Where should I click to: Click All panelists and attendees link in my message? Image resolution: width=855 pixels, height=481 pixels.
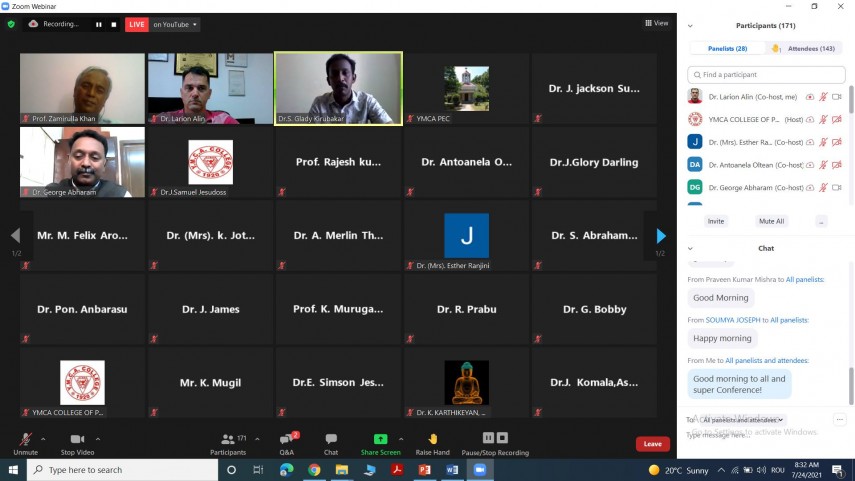tap(766, 360)
